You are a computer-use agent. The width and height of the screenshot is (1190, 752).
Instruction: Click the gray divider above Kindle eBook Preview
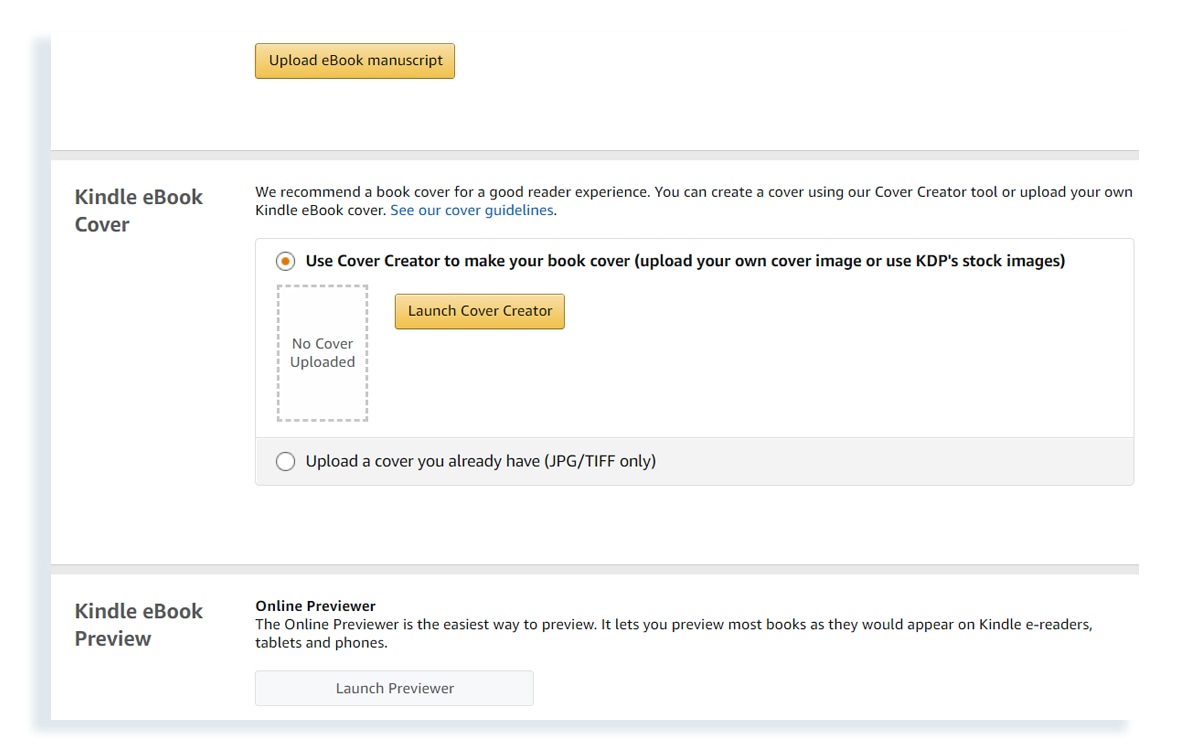coord(594,569)
